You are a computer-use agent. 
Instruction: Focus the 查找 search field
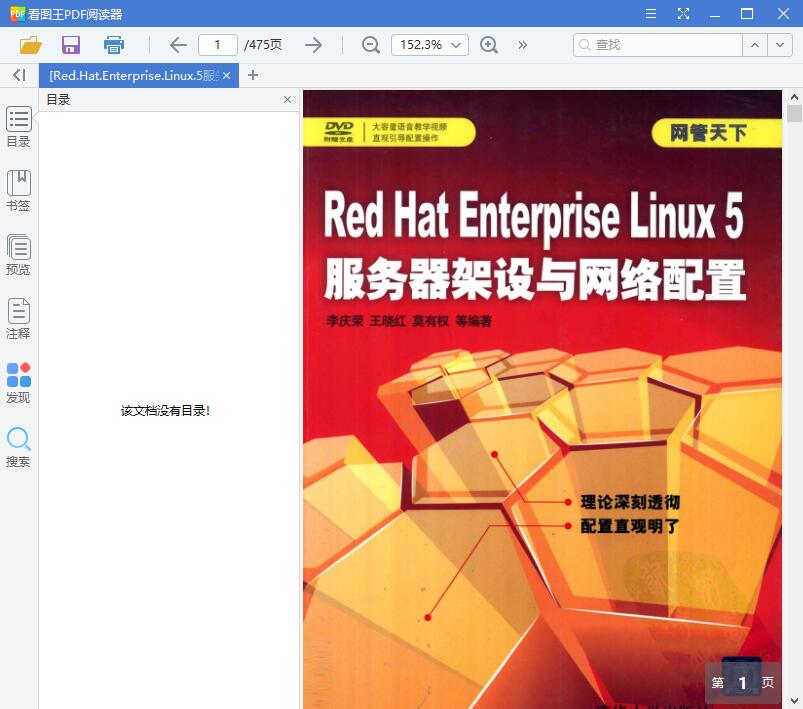click(658, 45)
